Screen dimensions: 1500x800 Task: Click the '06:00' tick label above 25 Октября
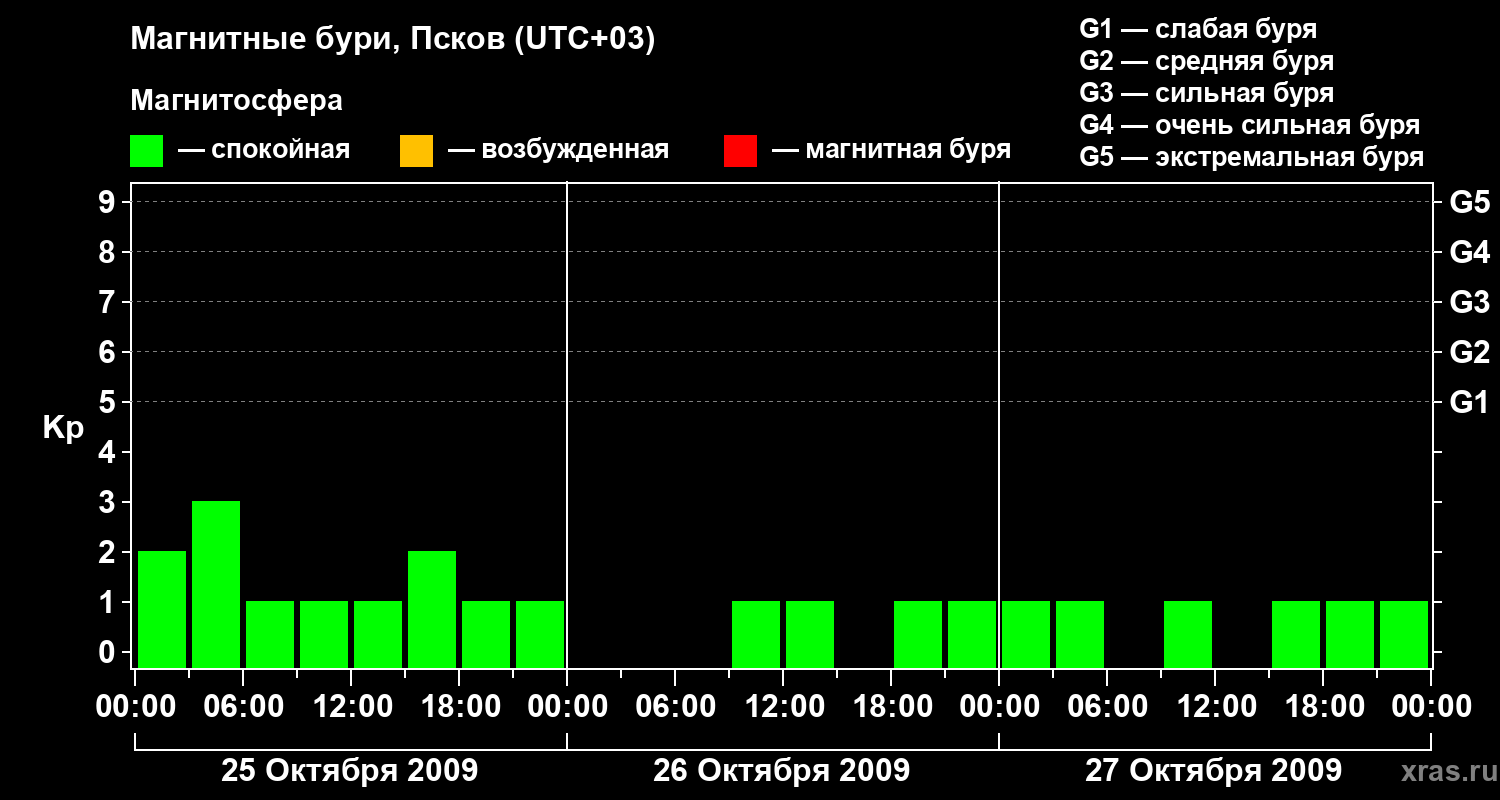243,707
